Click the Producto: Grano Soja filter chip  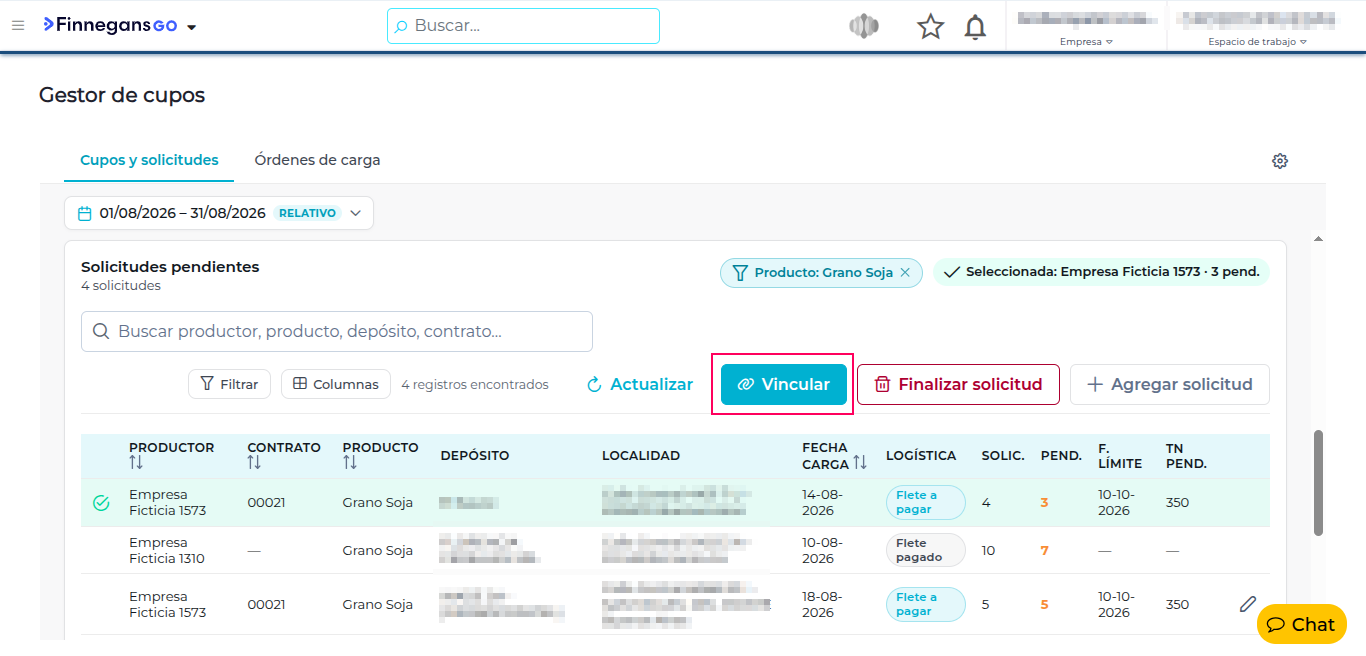(821, 272)
